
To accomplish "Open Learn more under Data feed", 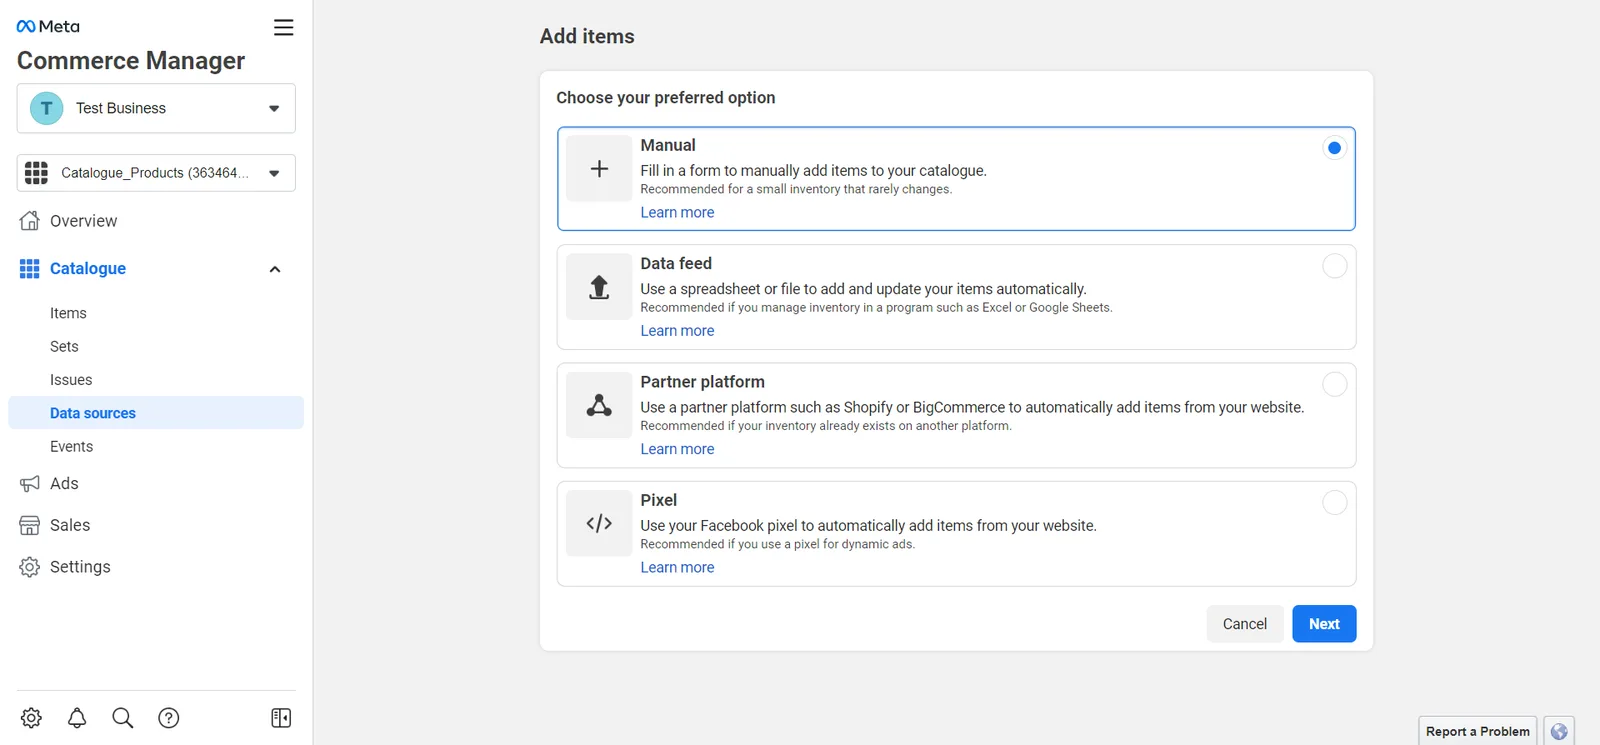I will click(x=677, y=331).
